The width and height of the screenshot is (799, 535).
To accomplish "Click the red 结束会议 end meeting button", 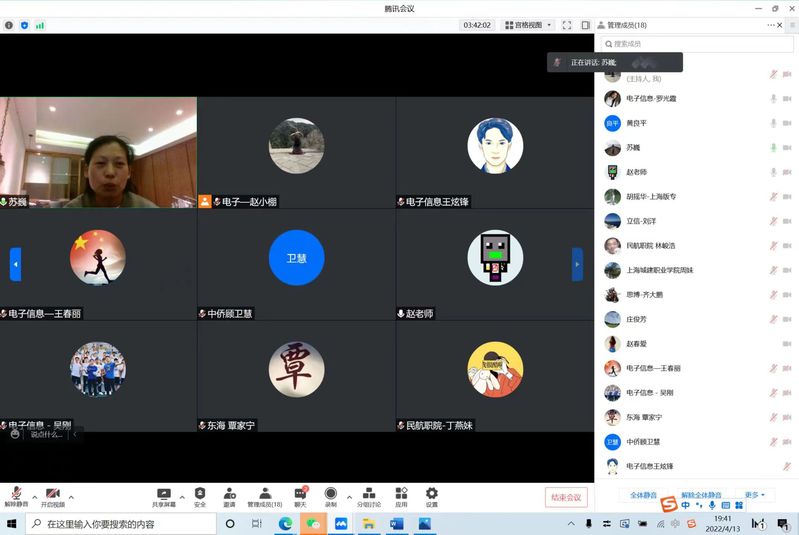I will pyautogui.click(x=566, y=497).
